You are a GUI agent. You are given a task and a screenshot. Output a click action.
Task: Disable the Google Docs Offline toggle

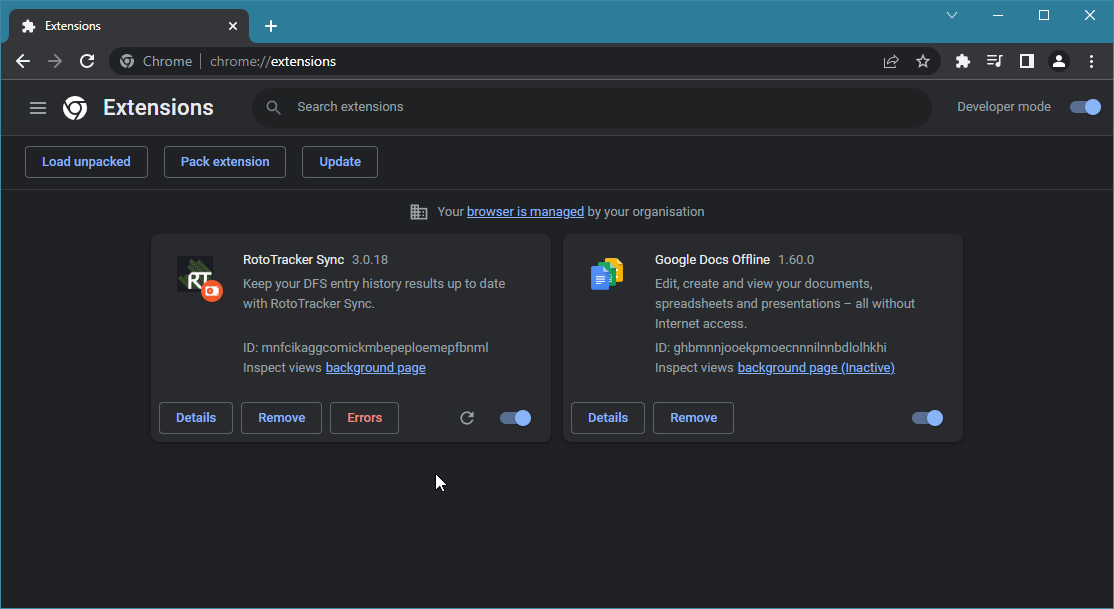tap(927, 418)
